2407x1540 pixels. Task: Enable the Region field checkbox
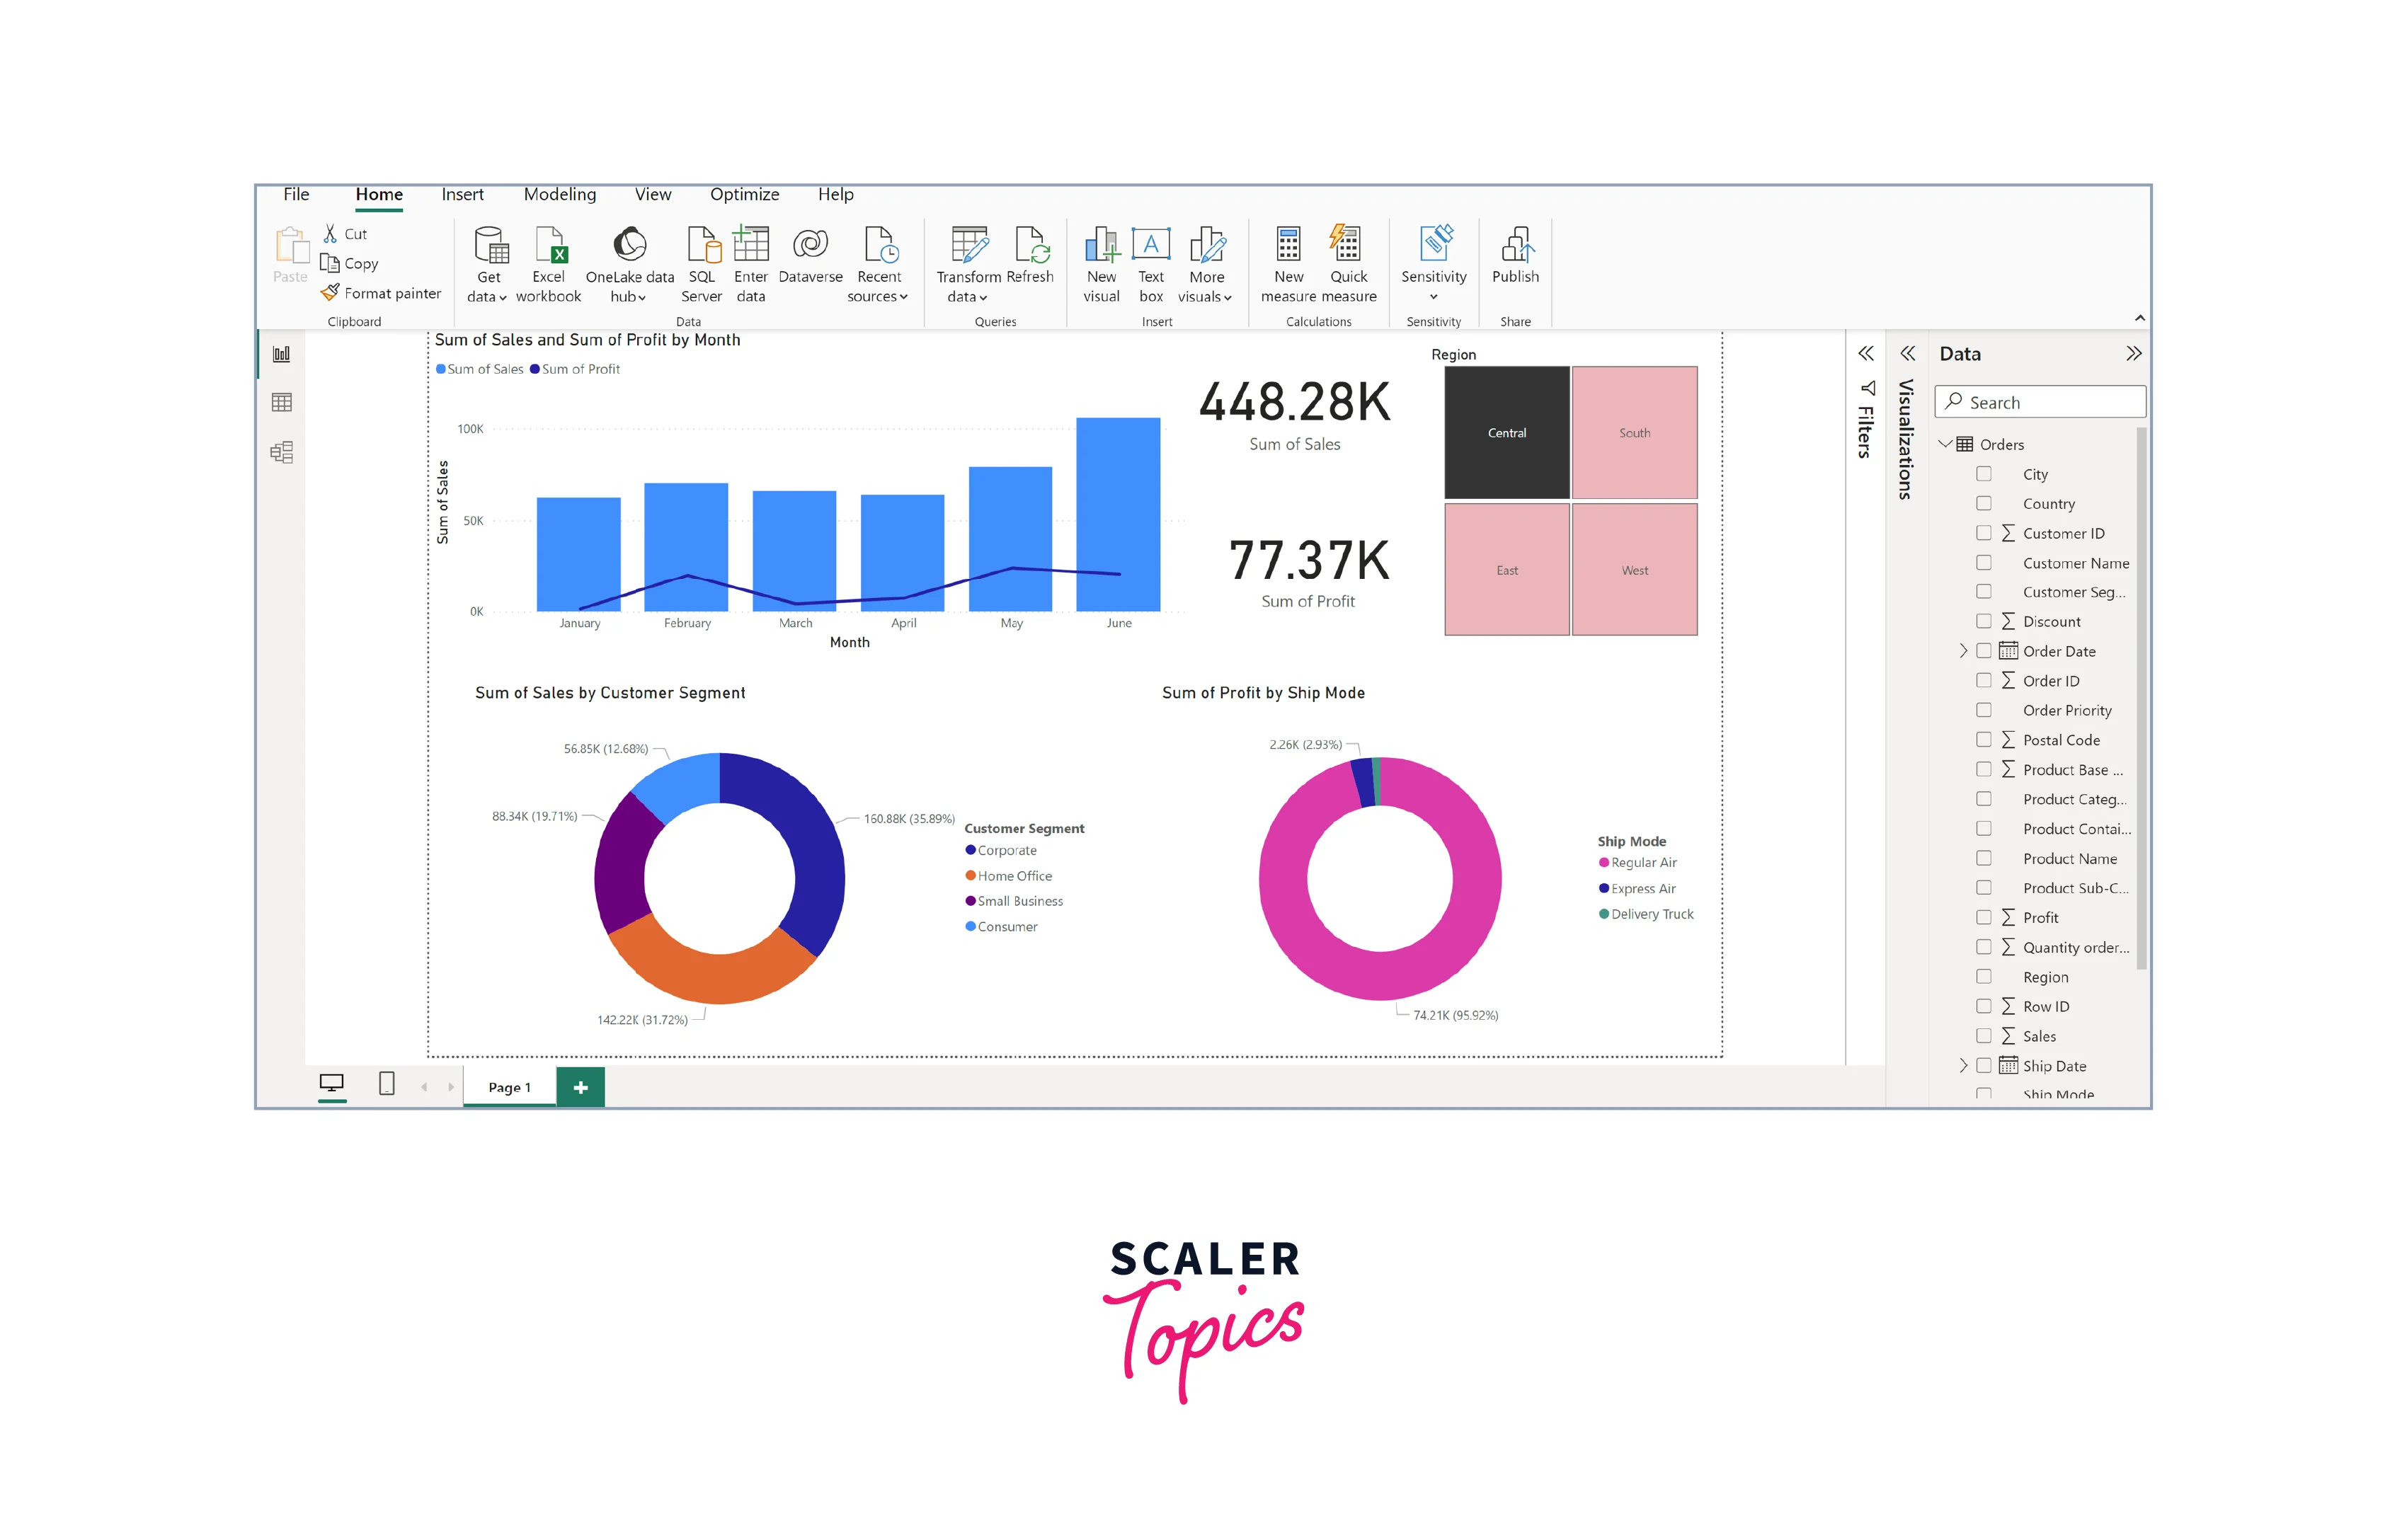pyautogui.click(x=1984, y=976)
